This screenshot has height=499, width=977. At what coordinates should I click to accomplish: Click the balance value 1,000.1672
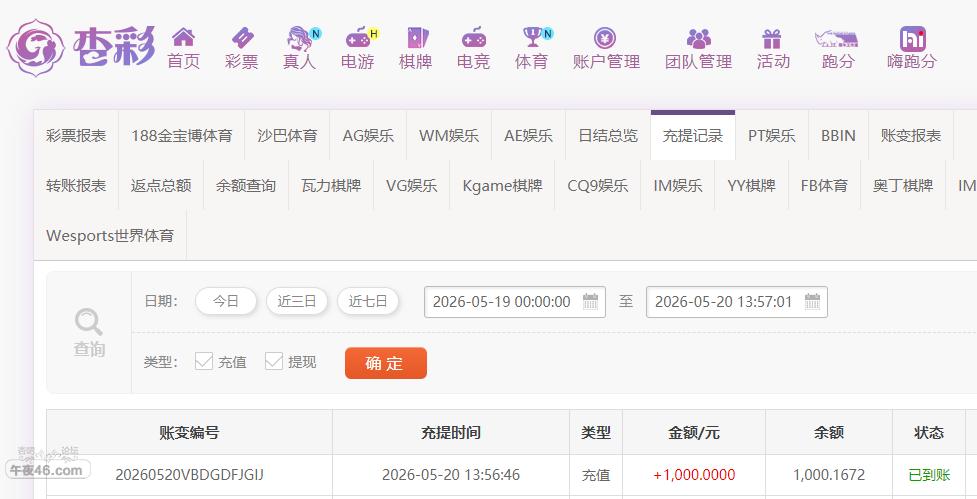[829, 475]
